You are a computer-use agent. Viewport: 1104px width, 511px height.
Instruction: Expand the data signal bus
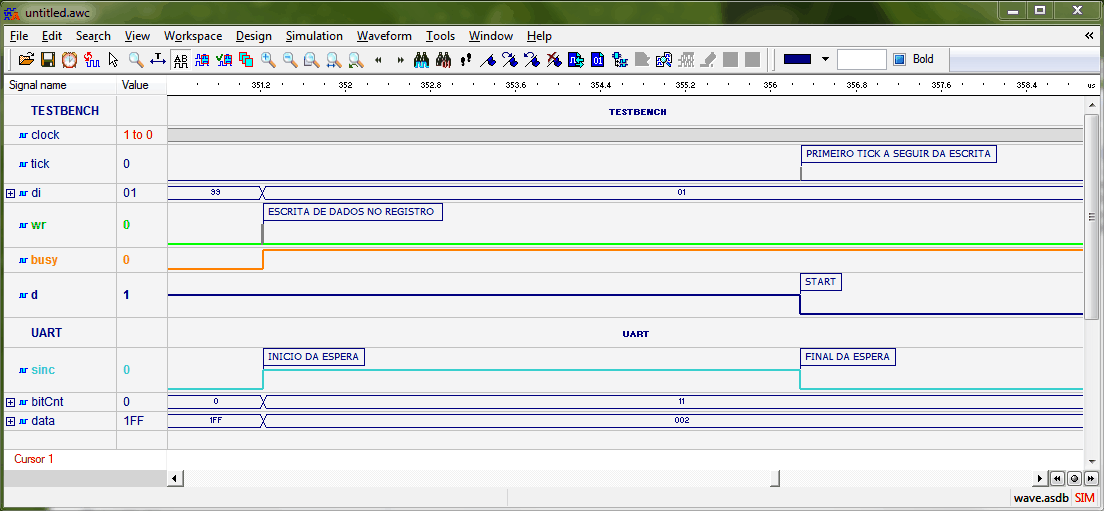[x=11, y=422]
